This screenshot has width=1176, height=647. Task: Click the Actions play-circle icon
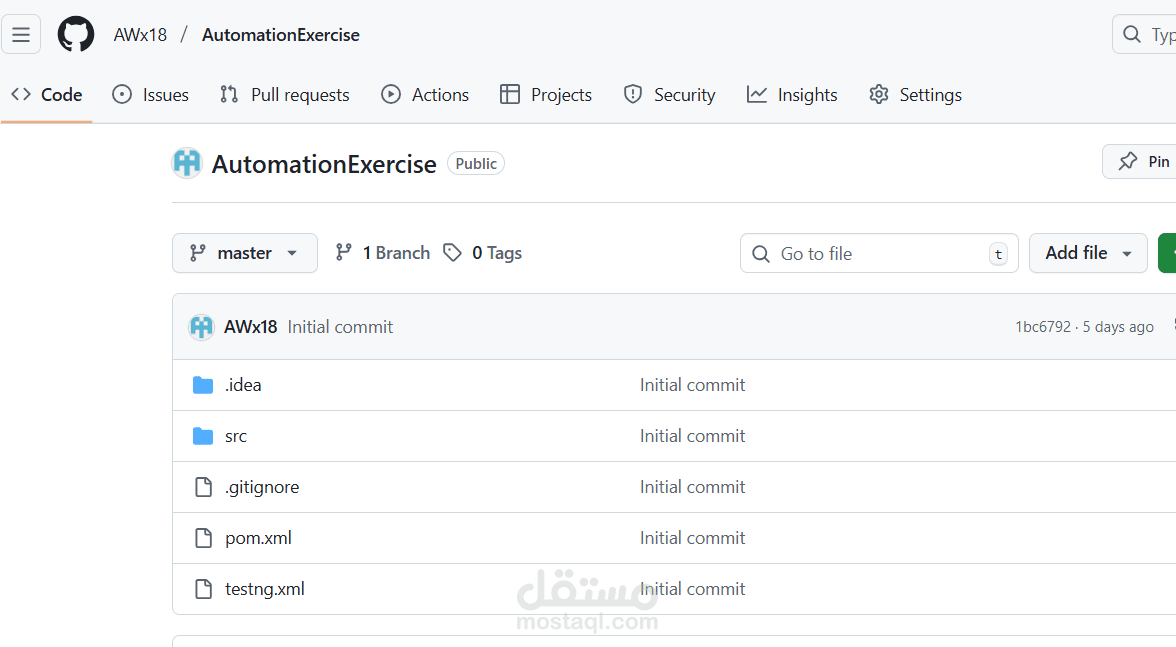pos(391,94)
